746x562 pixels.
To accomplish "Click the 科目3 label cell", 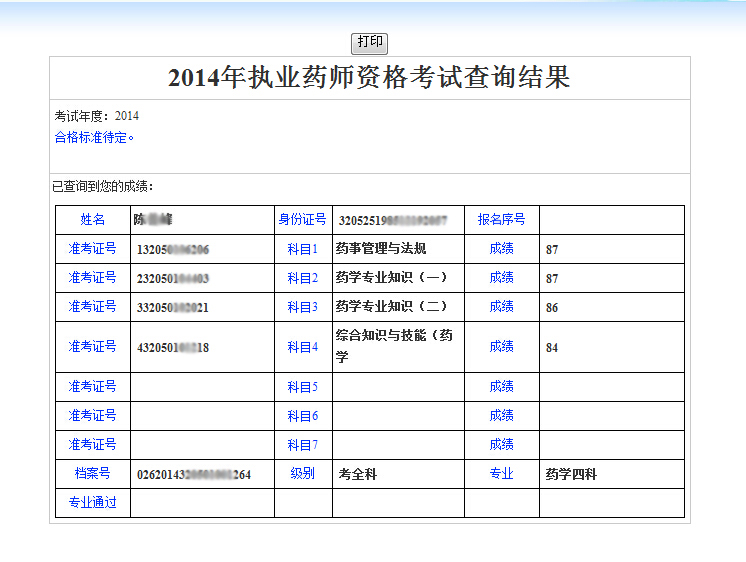I will point(303,307).
